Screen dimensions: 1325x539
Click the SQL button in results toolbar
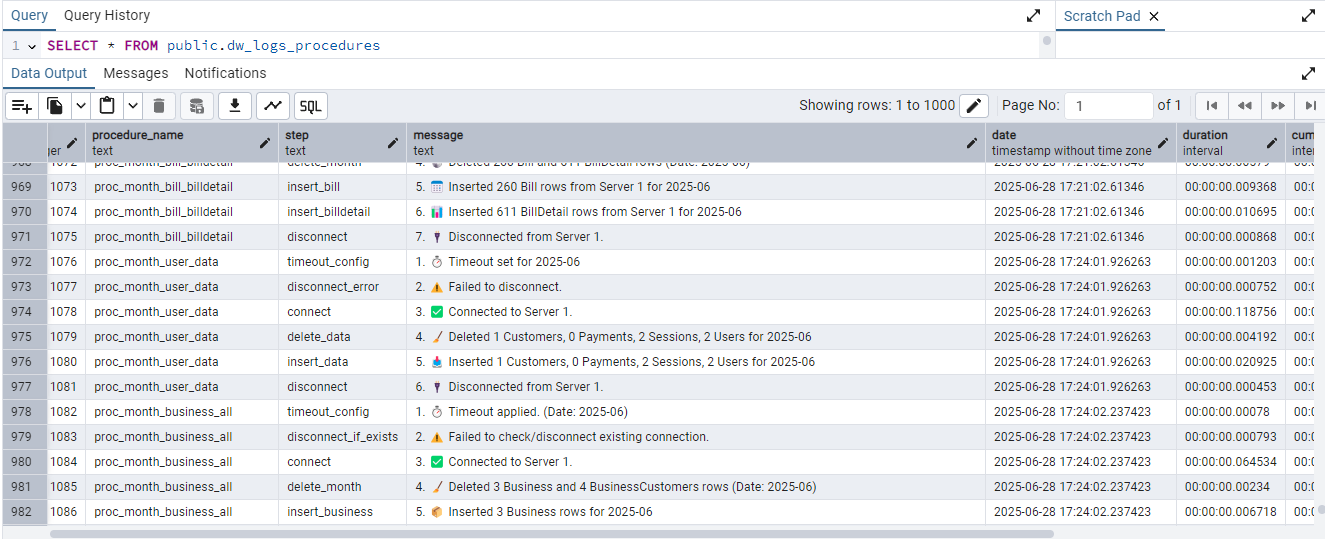coord(311,106)
